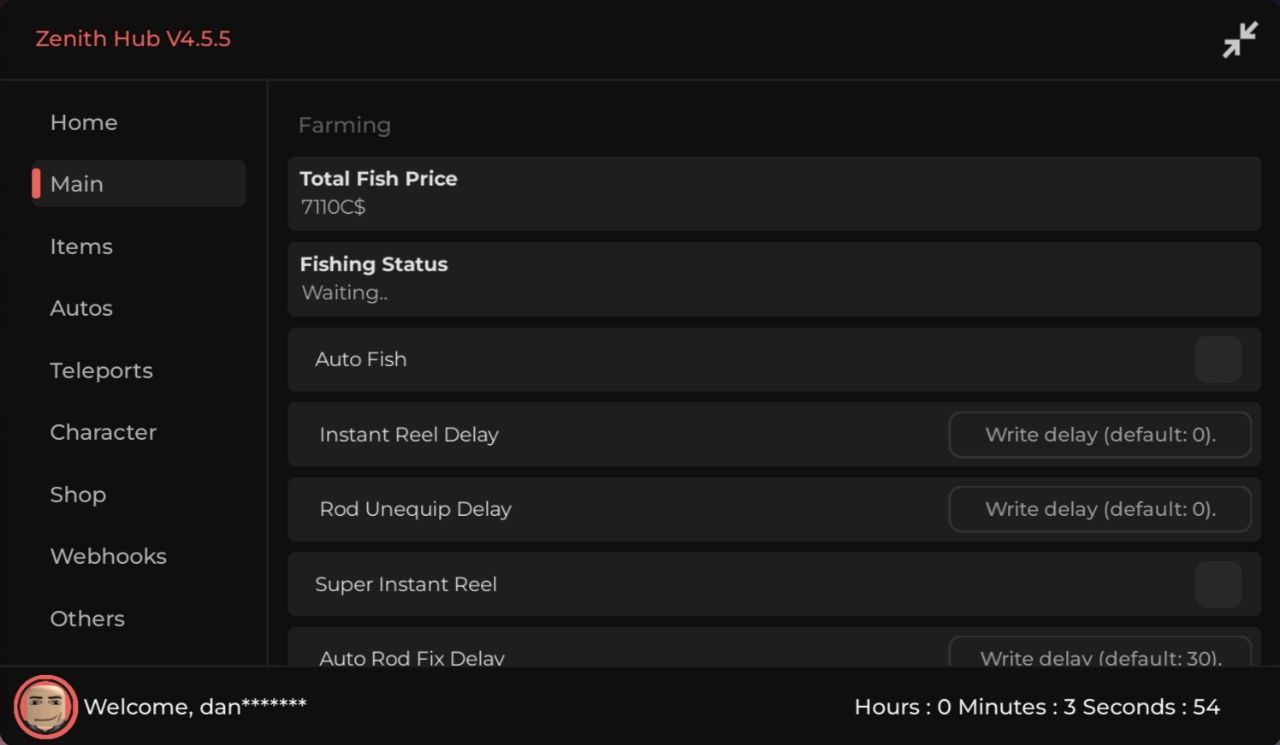
Task: Click the user avatar picture
Action: 46,707
